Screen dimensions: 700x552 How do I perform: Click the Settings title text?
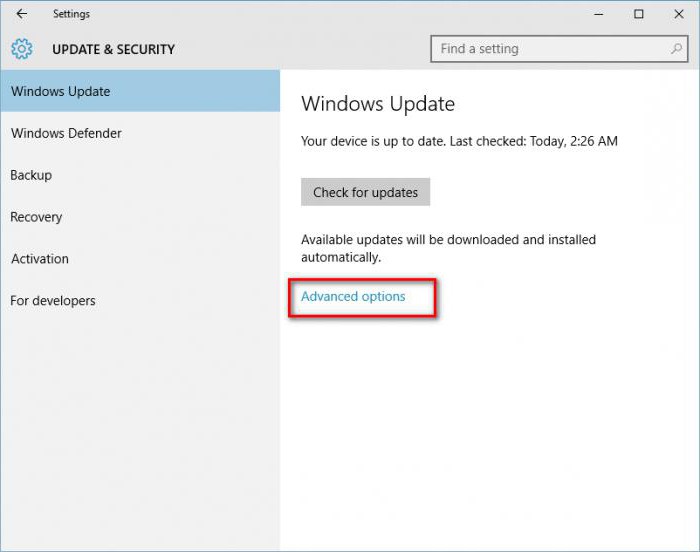tap(71, 14)
